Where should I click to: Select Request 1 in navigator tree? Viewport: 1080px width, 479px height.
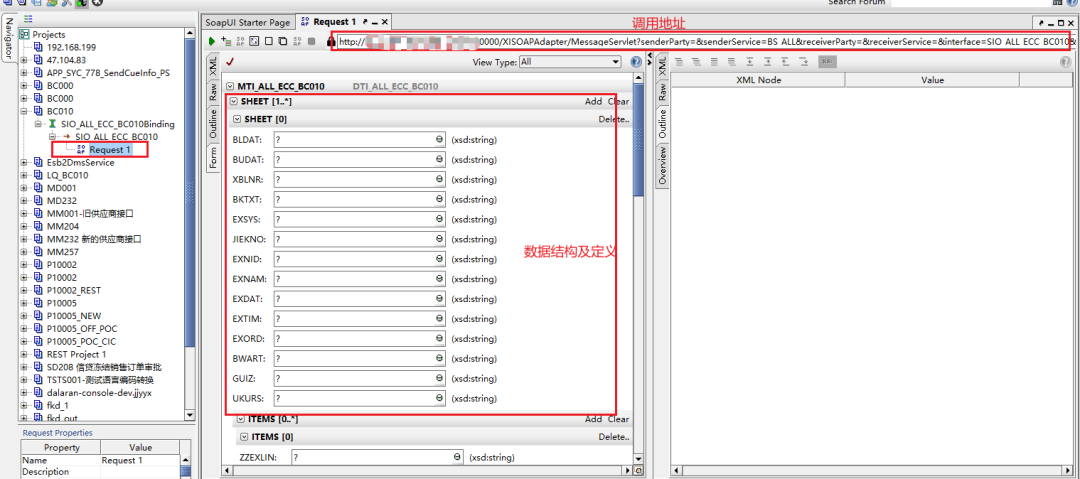(110, 150)
